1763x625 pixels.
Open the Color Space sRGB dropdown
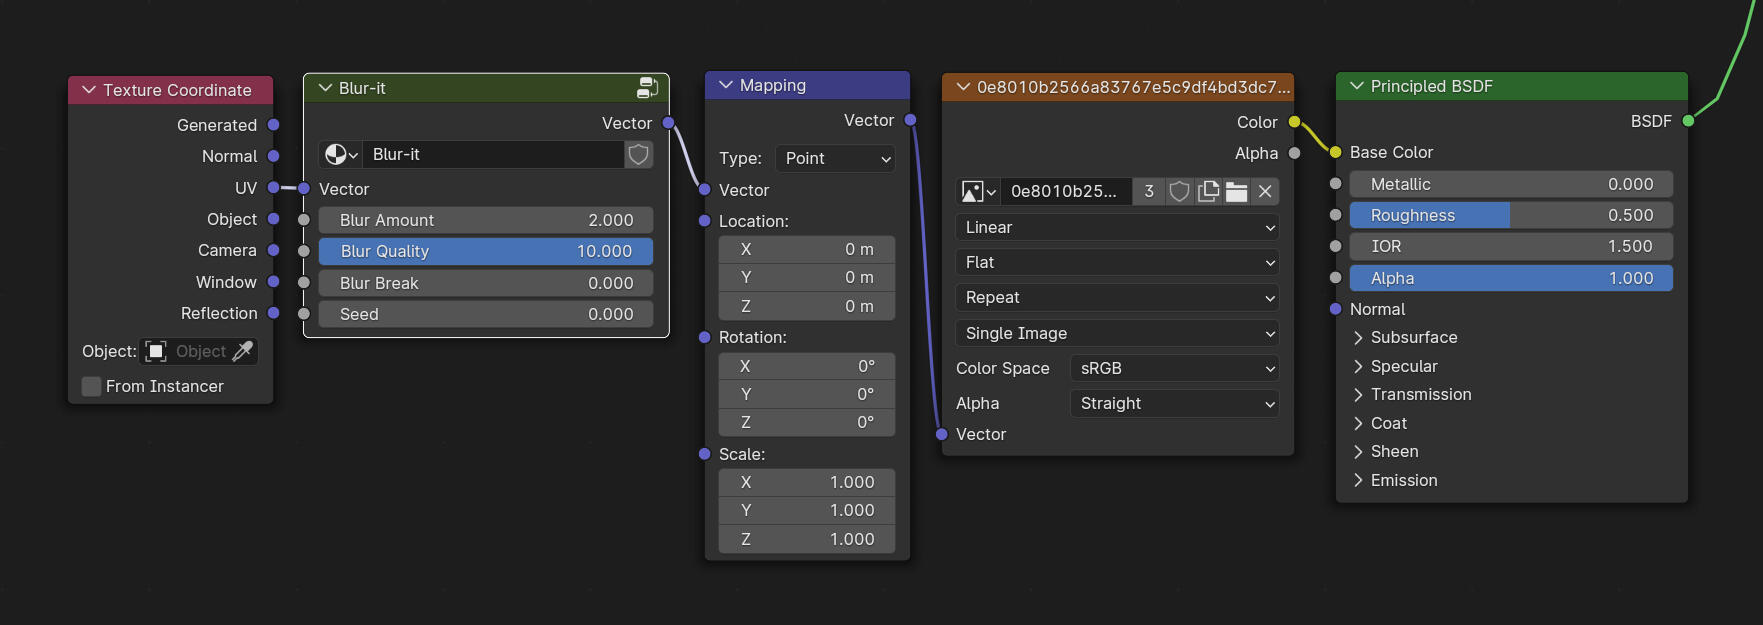1174,369
